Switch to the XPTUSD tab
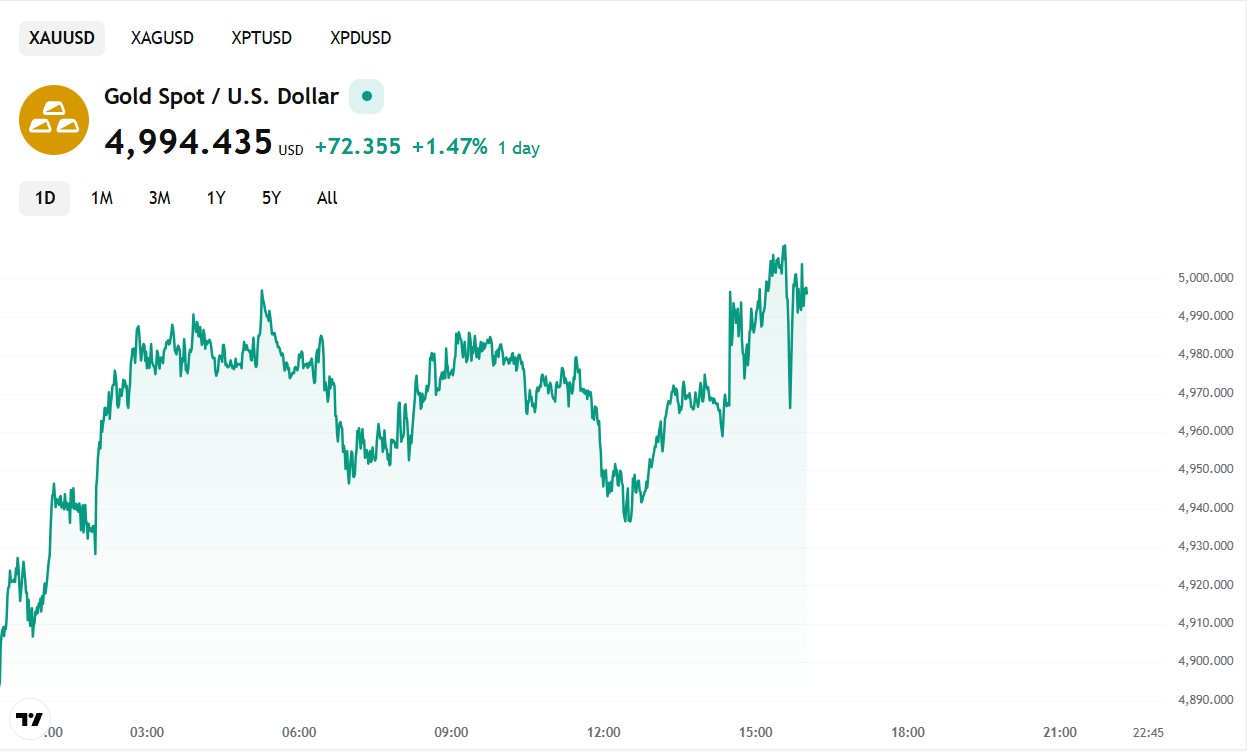The height and width of the screenshot is (752, 1247). coord(261,37)
